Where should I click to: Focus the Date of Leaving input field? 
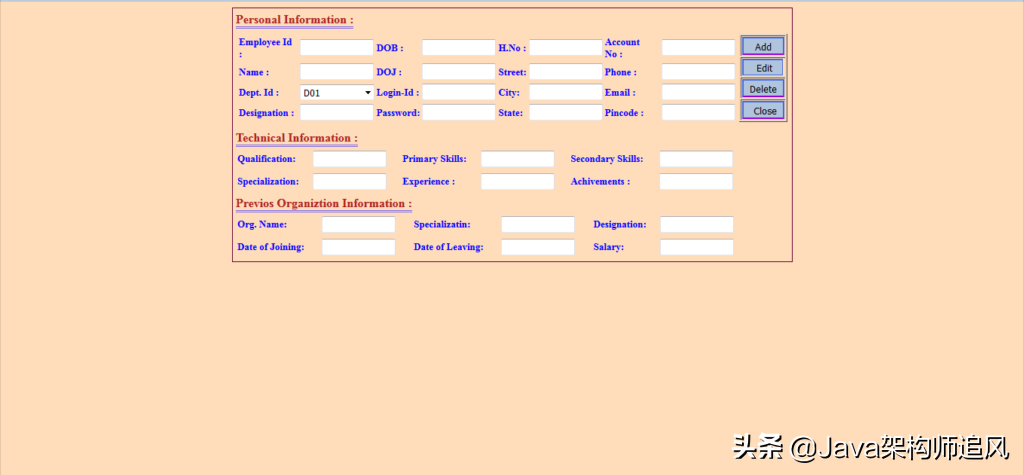pos(538,247)
